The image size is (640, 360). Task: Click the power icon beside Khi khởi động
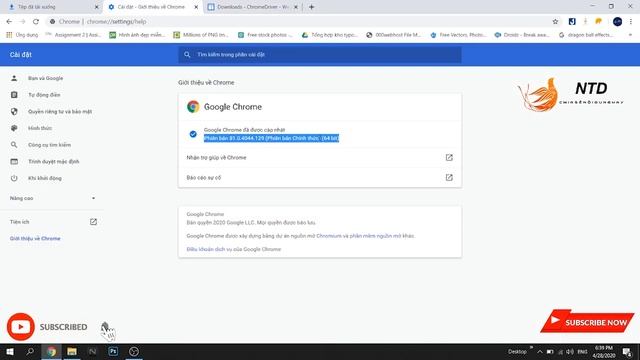(14, 178)
